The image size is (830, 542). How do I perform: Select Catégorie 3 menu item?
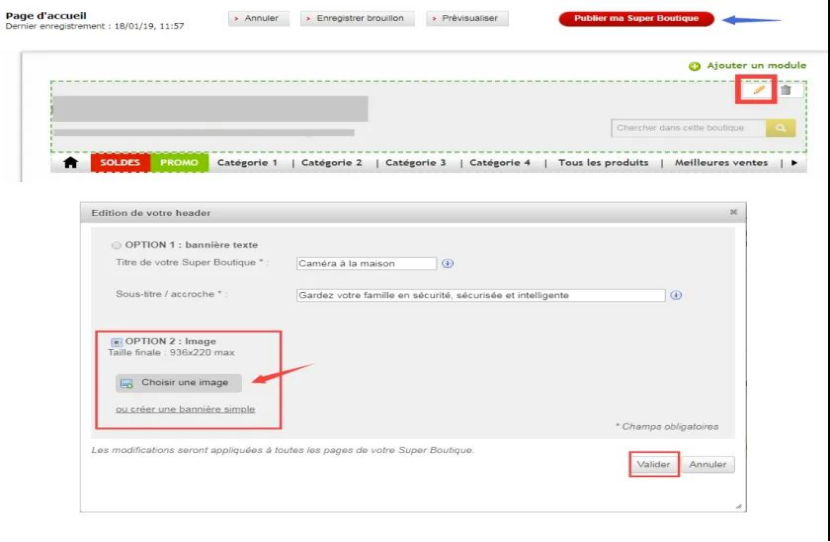416,162
